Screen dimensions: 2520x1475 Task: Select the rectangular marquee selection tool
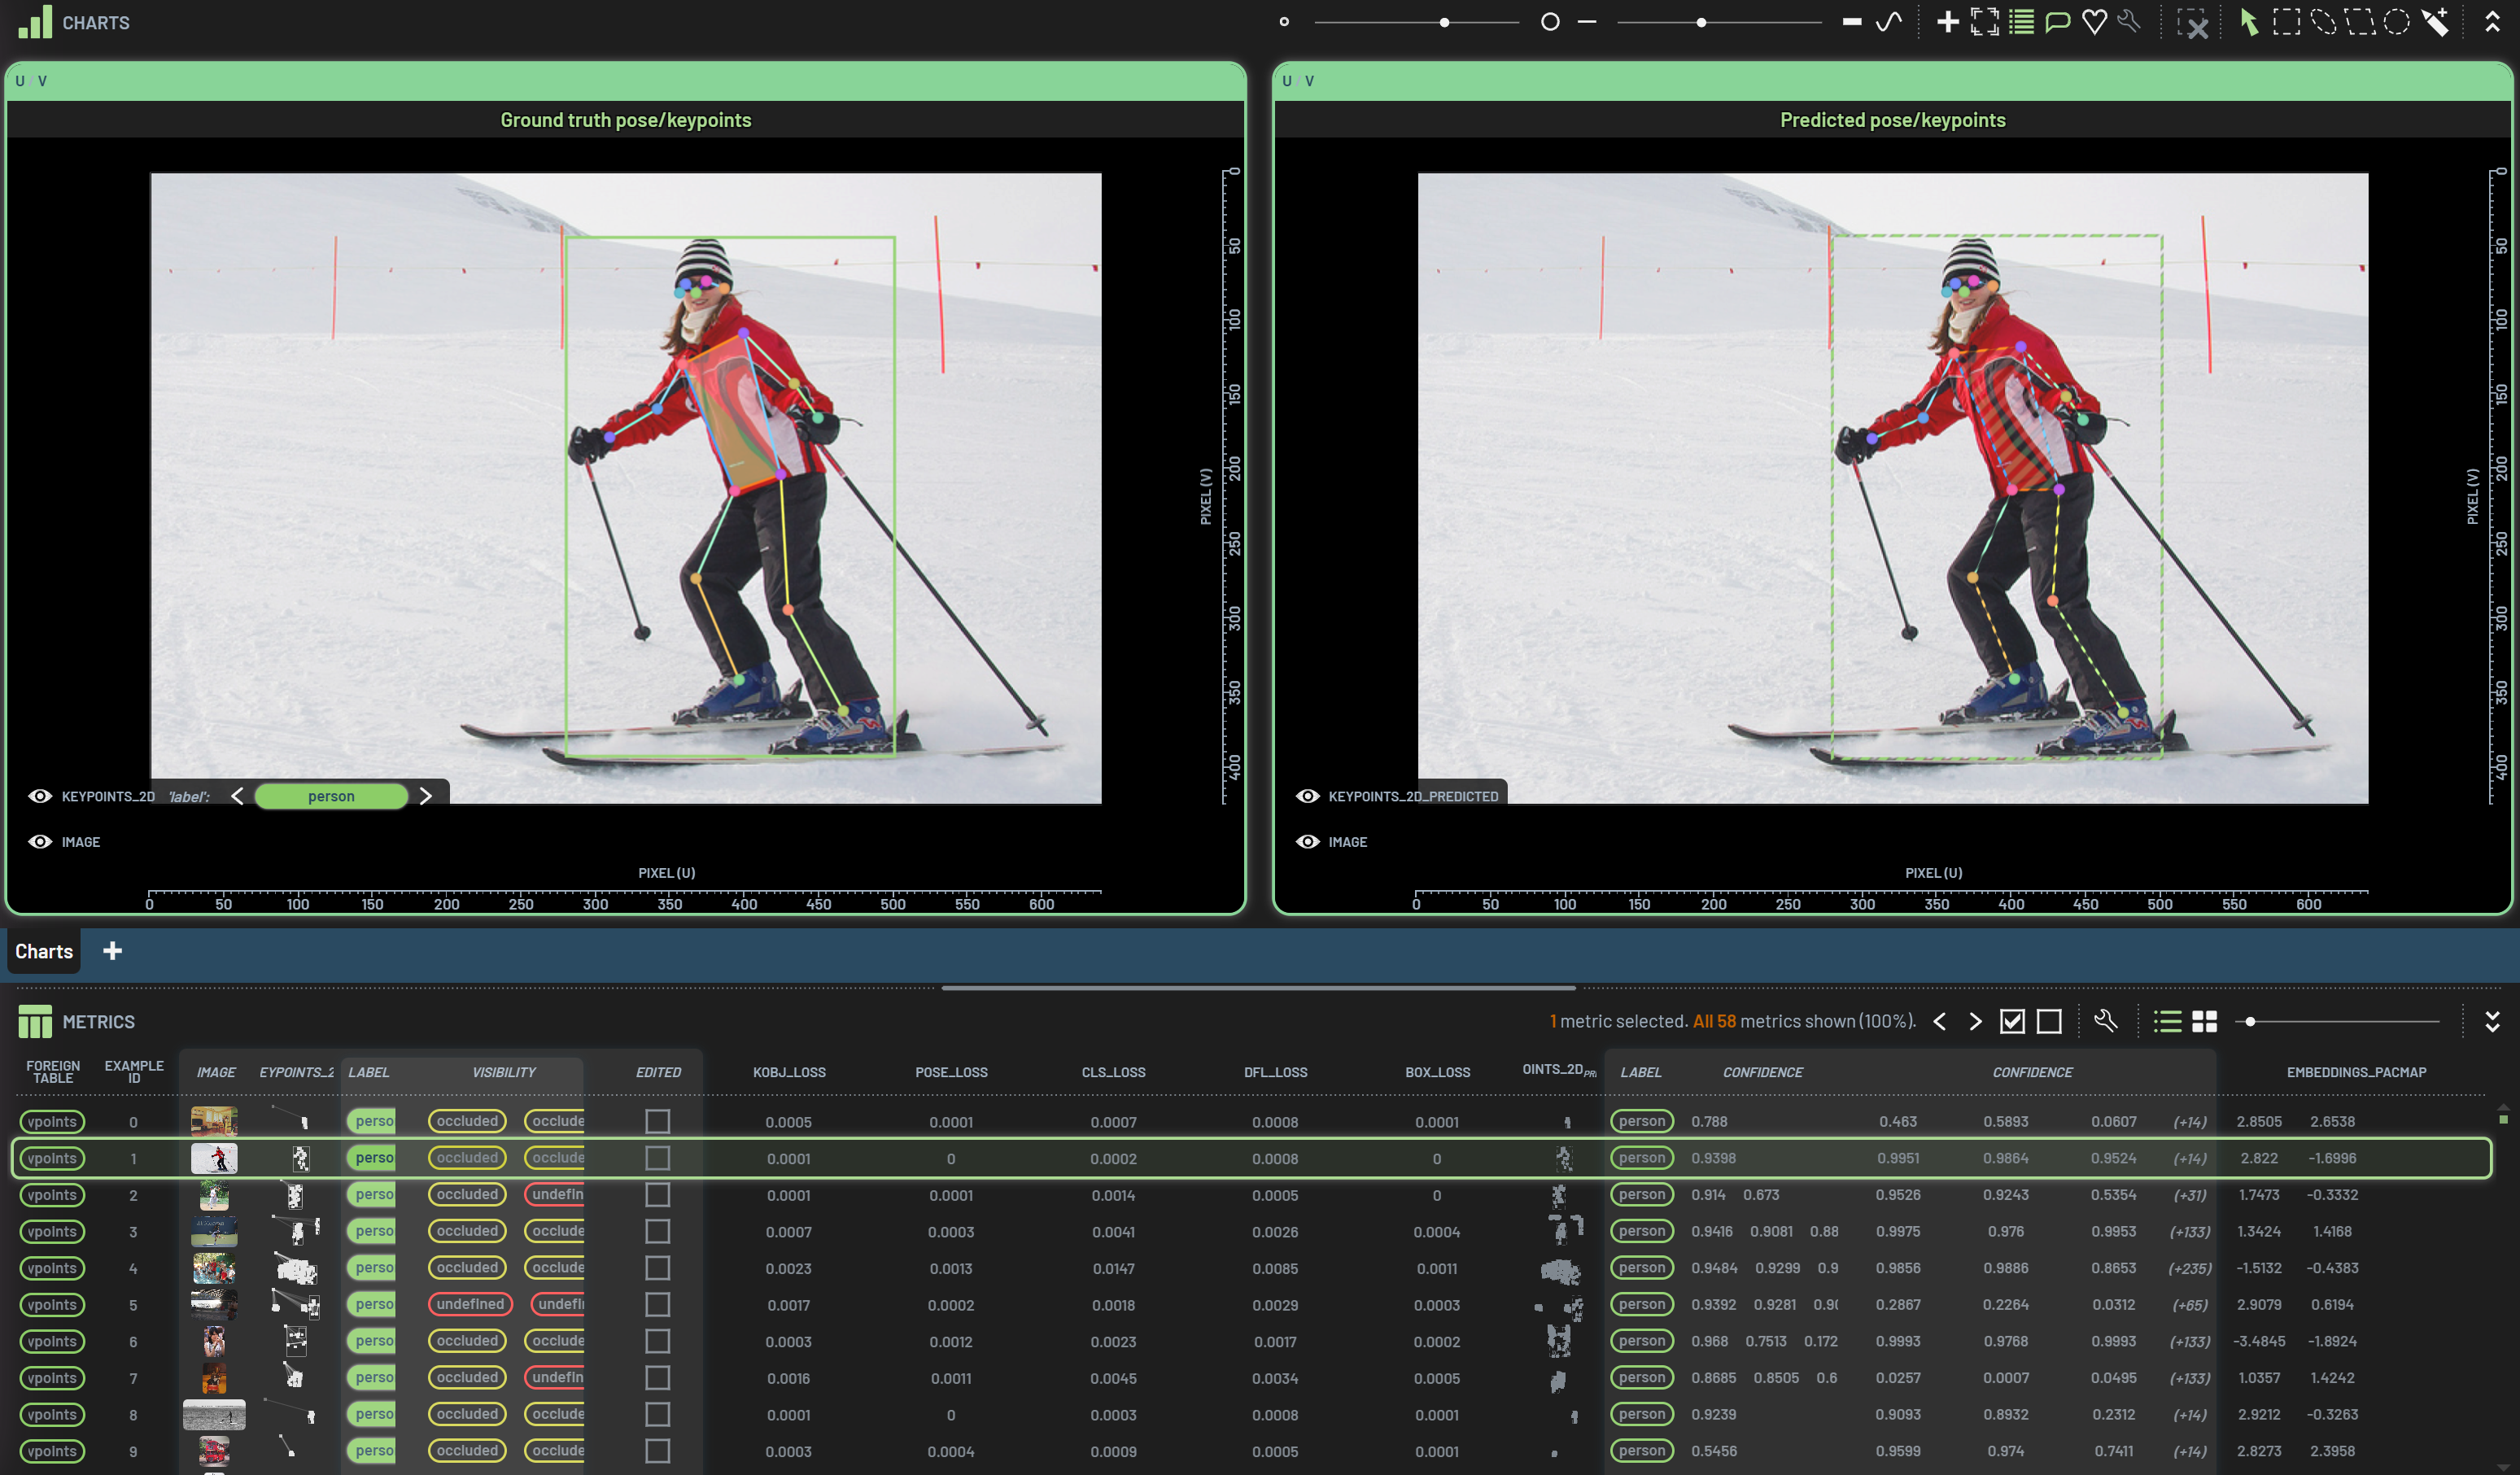tap(2286, 22)
